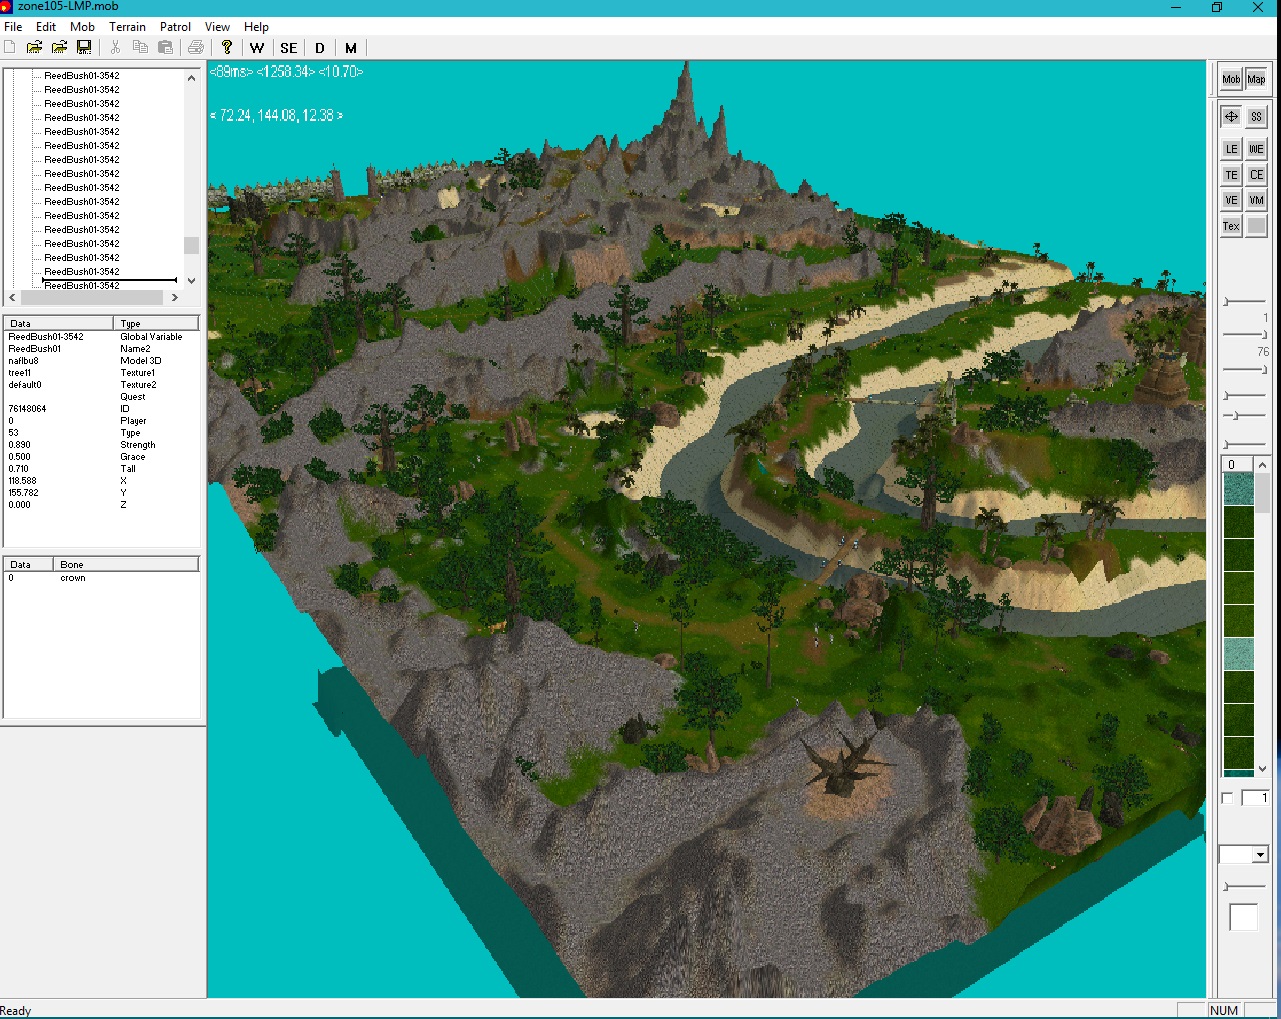Click the Save file toolbar icon

click(x=84, y=47)
